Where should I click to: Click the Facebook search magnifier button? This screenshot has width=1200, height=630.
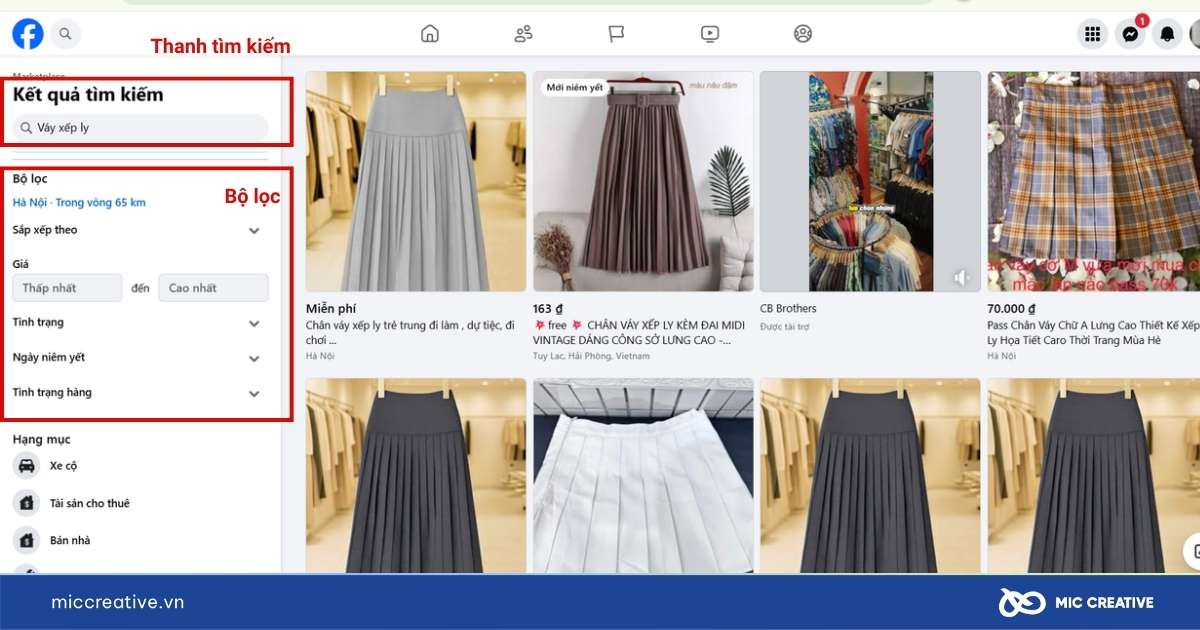tap(65, 34)
